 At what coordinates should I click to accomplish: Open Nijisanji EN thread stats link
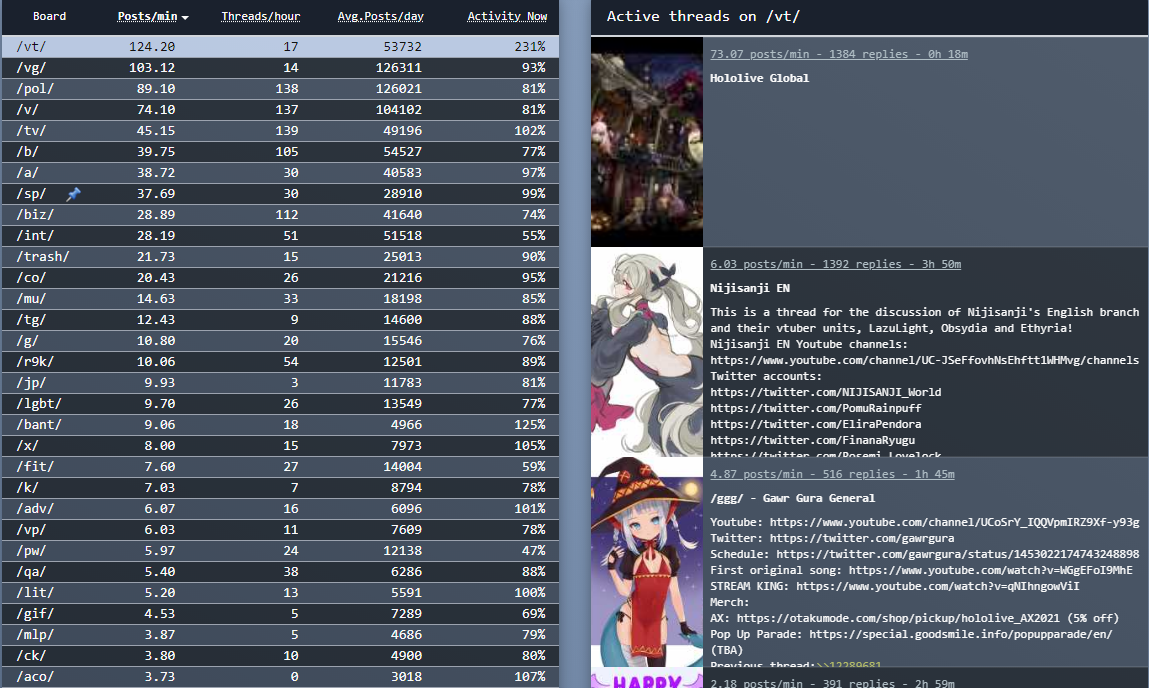click(x=835, y=265)
